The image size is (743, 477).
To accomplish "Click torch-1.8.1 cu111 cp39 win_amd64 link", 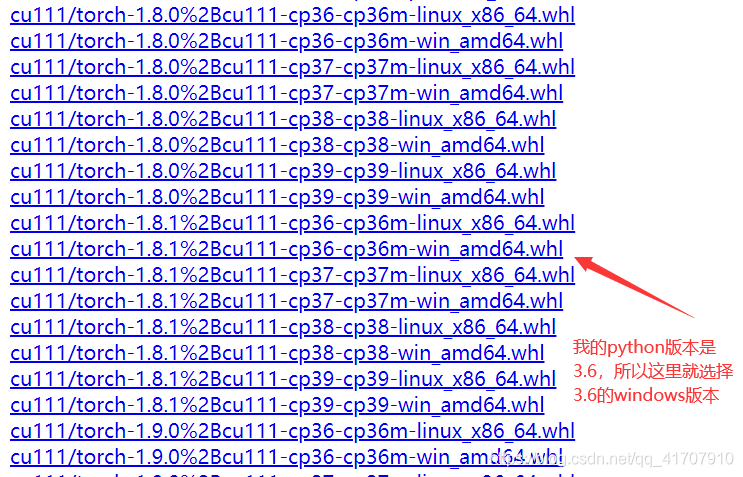I will click(277, 406).
